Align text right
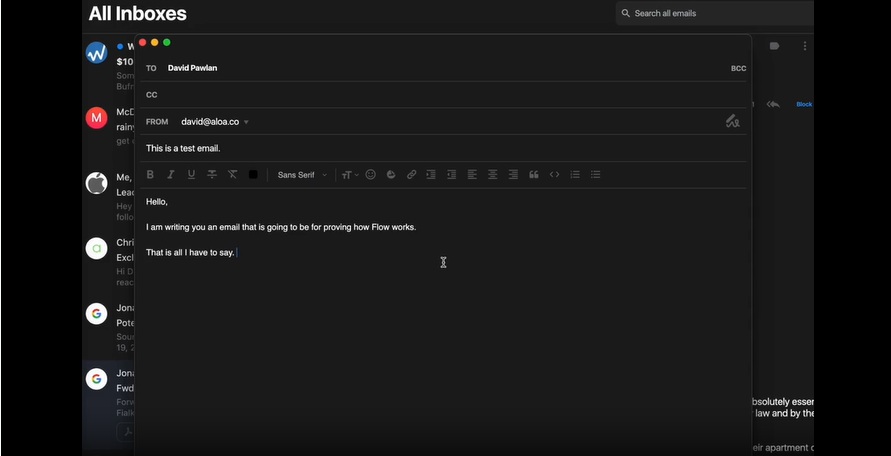This screenshot has height=456, width=891. 513,175
